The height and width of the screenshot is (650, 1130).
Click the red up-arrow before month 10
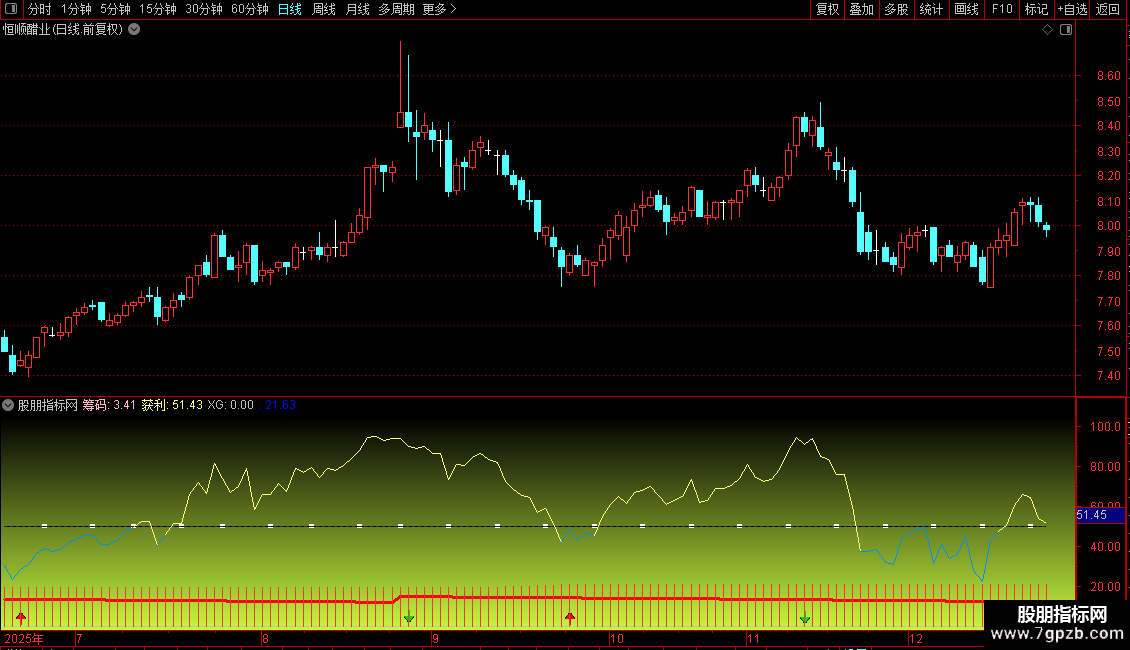tap(570, 618)
